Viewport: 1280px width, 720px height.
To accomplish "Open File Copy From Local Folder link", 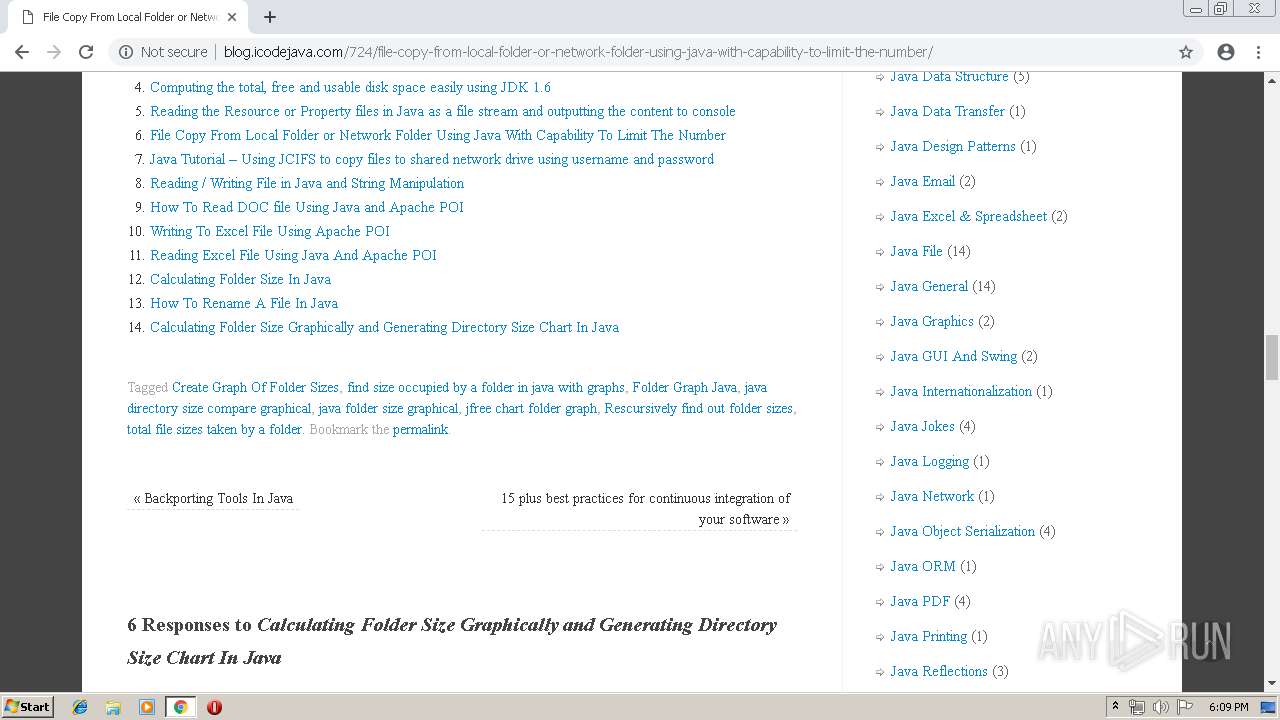I will click(438, 136).
